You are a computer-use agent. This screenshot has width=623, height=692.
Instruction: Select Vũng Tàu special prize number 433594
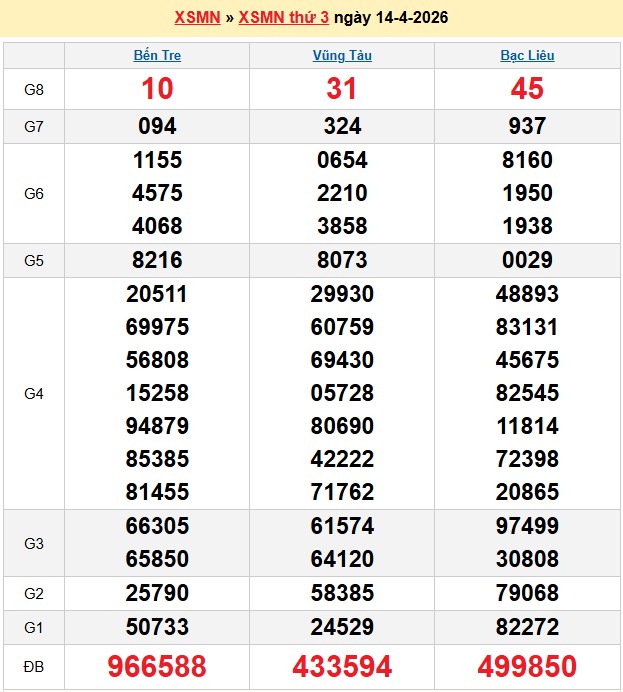point(342,666)
